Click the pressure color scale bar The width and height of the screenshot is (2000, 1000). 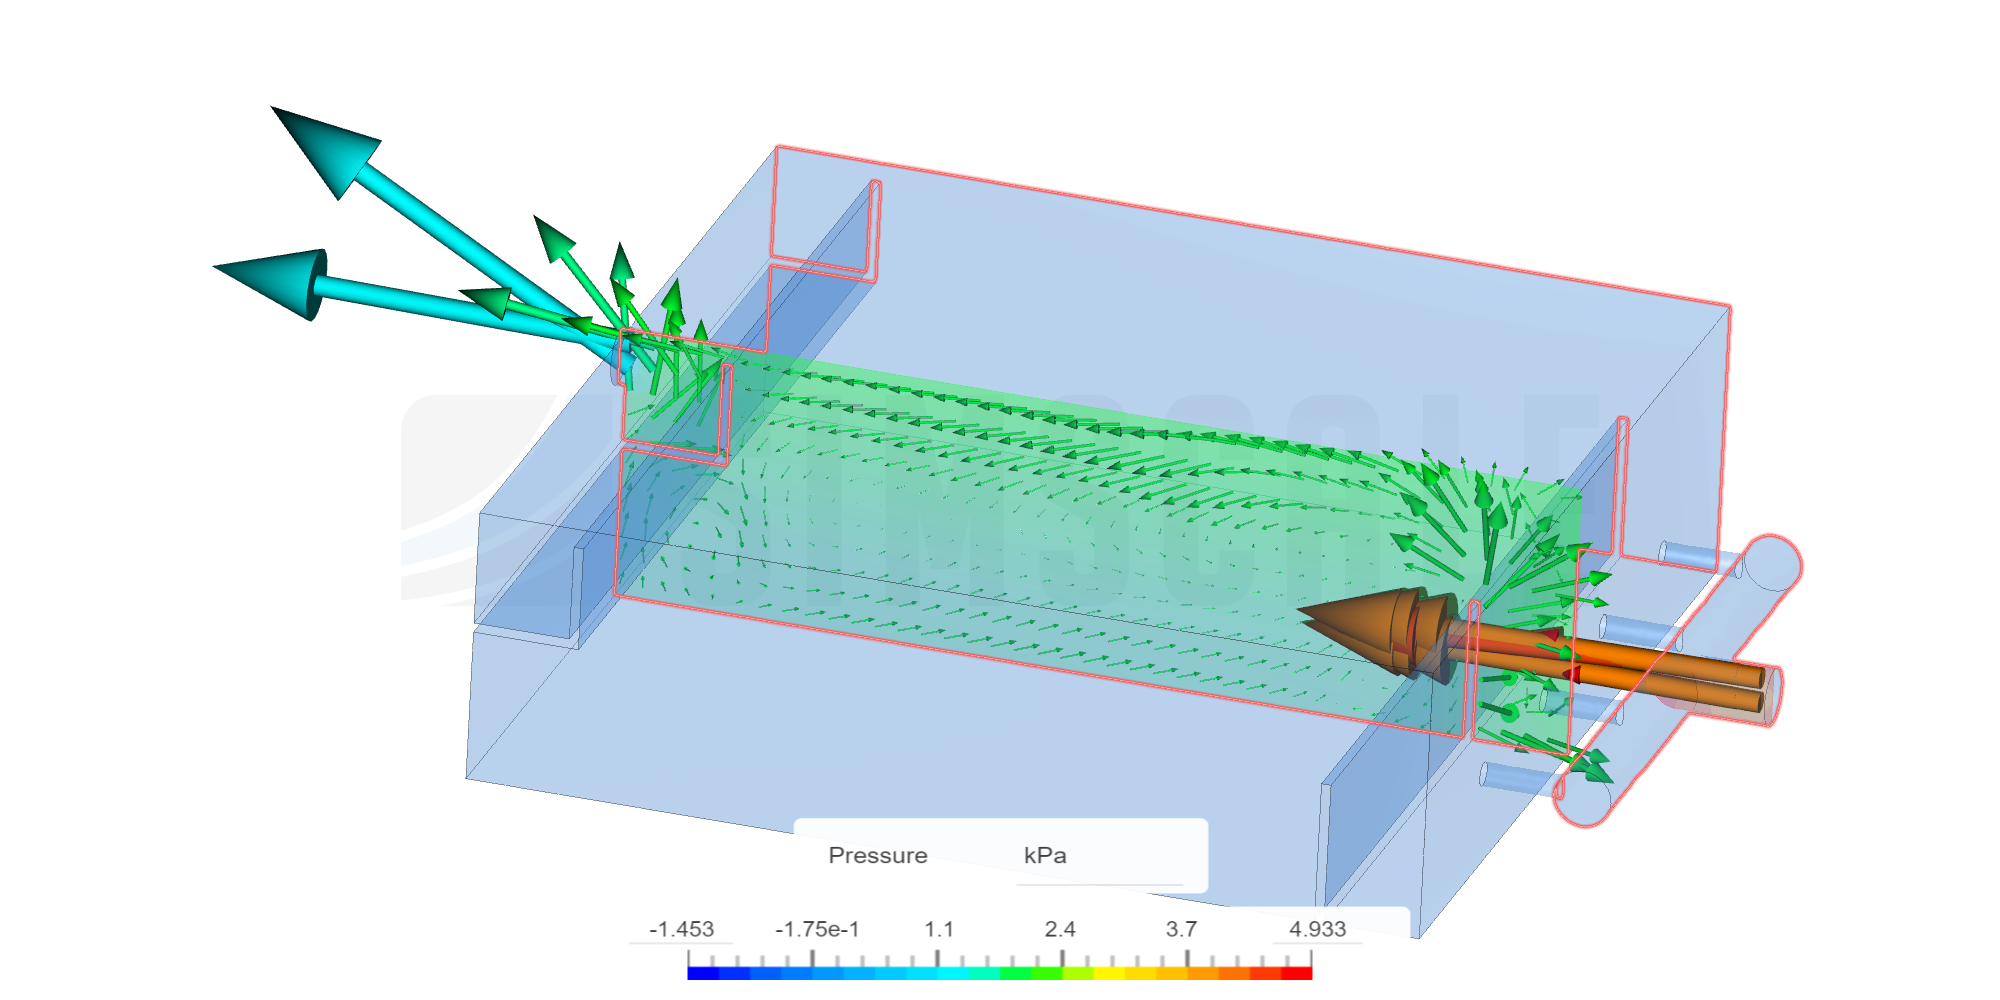point(1000,973)
